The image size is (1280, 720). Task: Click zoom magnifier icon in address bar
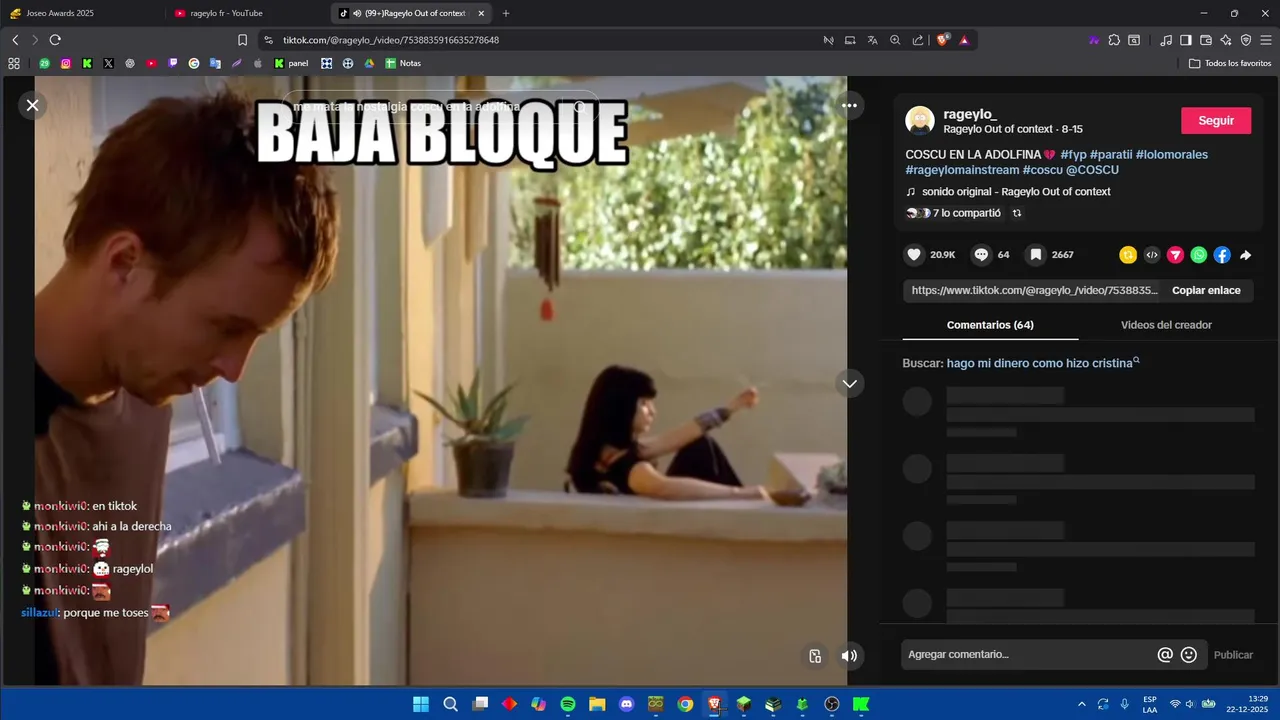895,40
